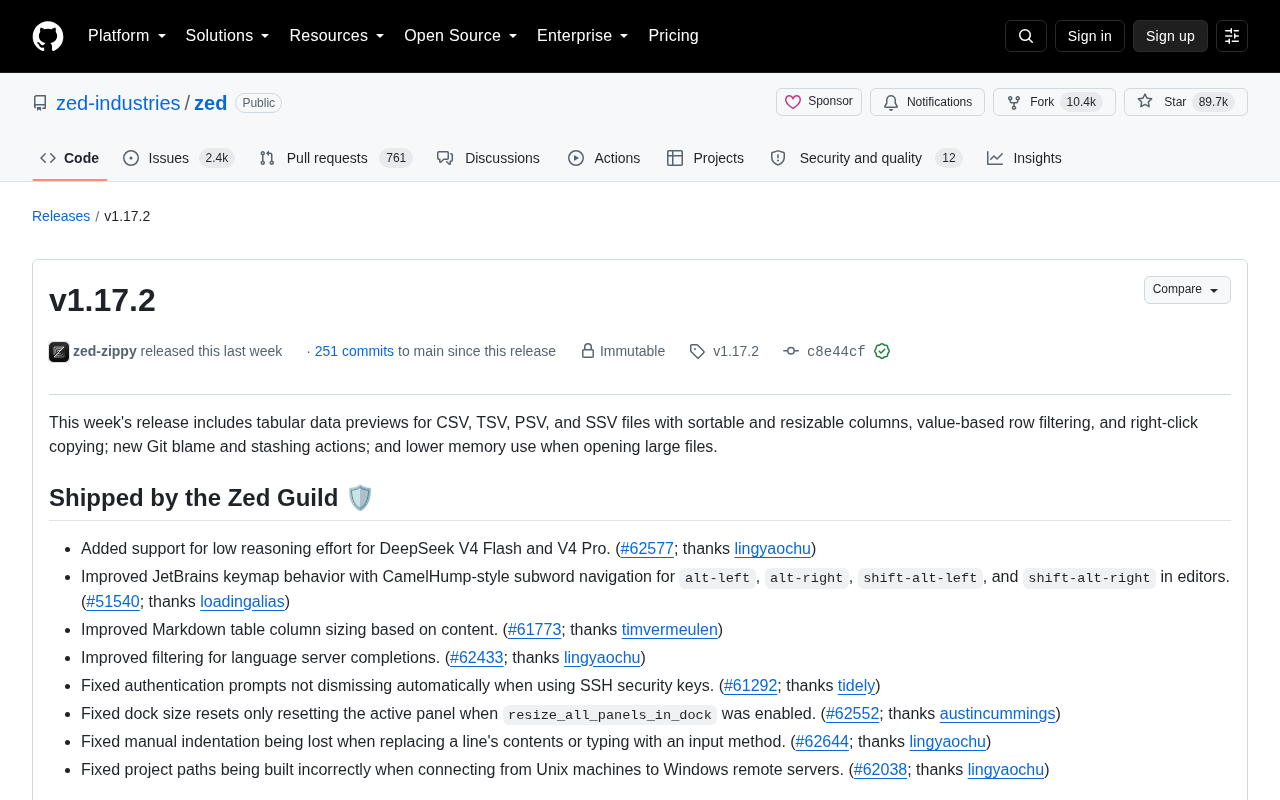Click the commit icon beside c8e44cf
1280x800 pixels.
click(791, 351)
